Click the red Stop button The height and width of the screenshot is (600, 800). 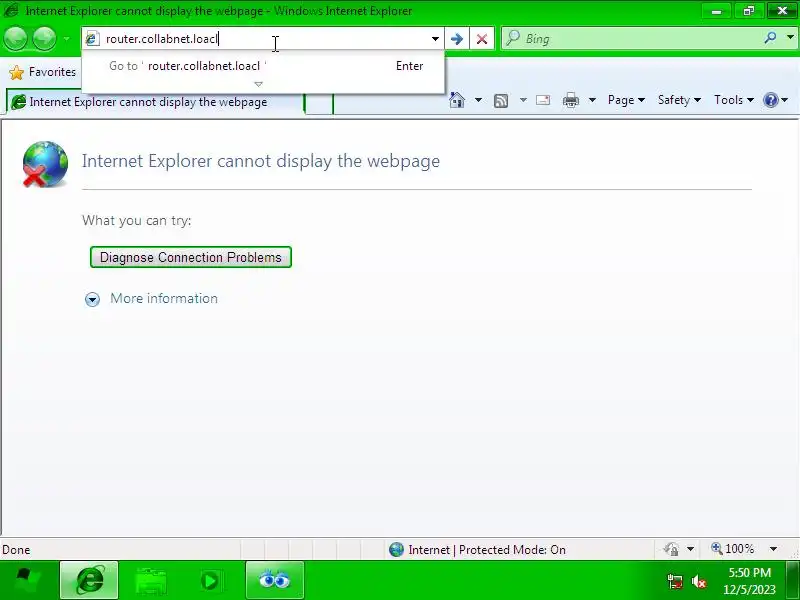pos(481,39)
